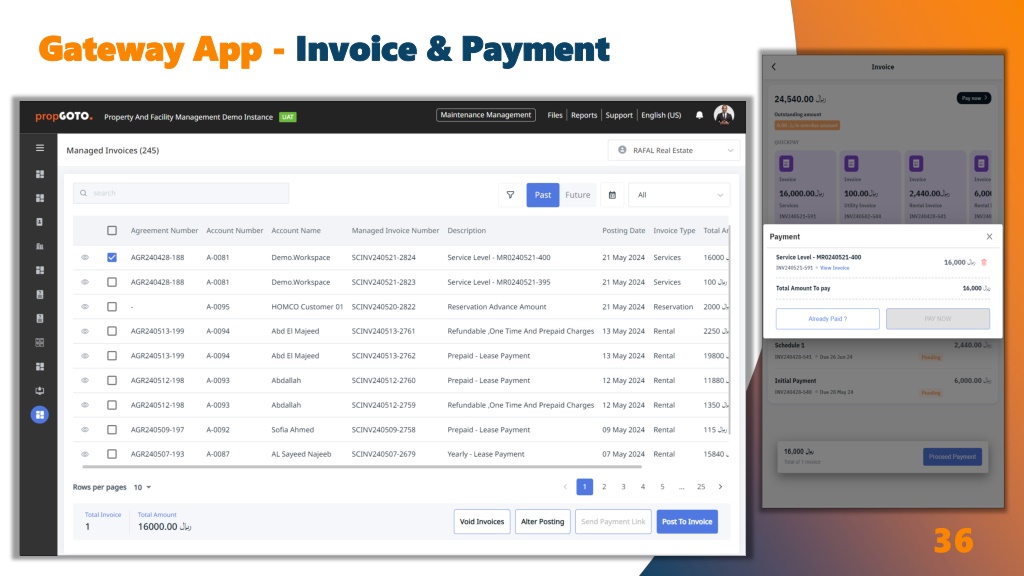Click eye icon for AL Sayeed Najeeb row
1024x576 pixels.
pos(85,454)
